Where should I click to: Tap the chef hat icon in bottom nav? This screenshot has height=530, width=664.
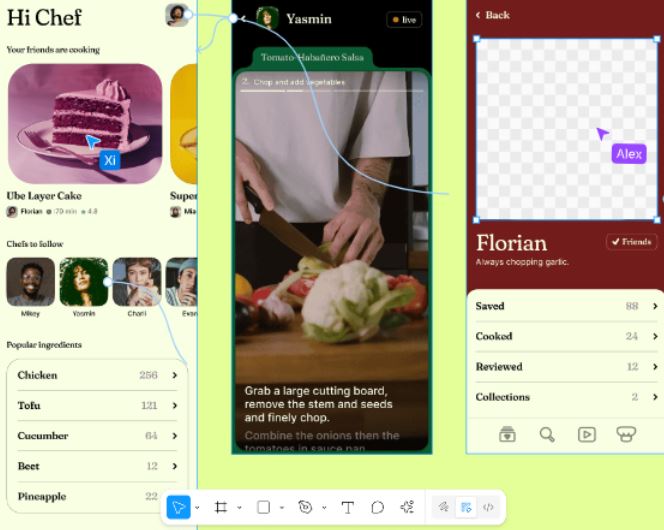[626, 435]
